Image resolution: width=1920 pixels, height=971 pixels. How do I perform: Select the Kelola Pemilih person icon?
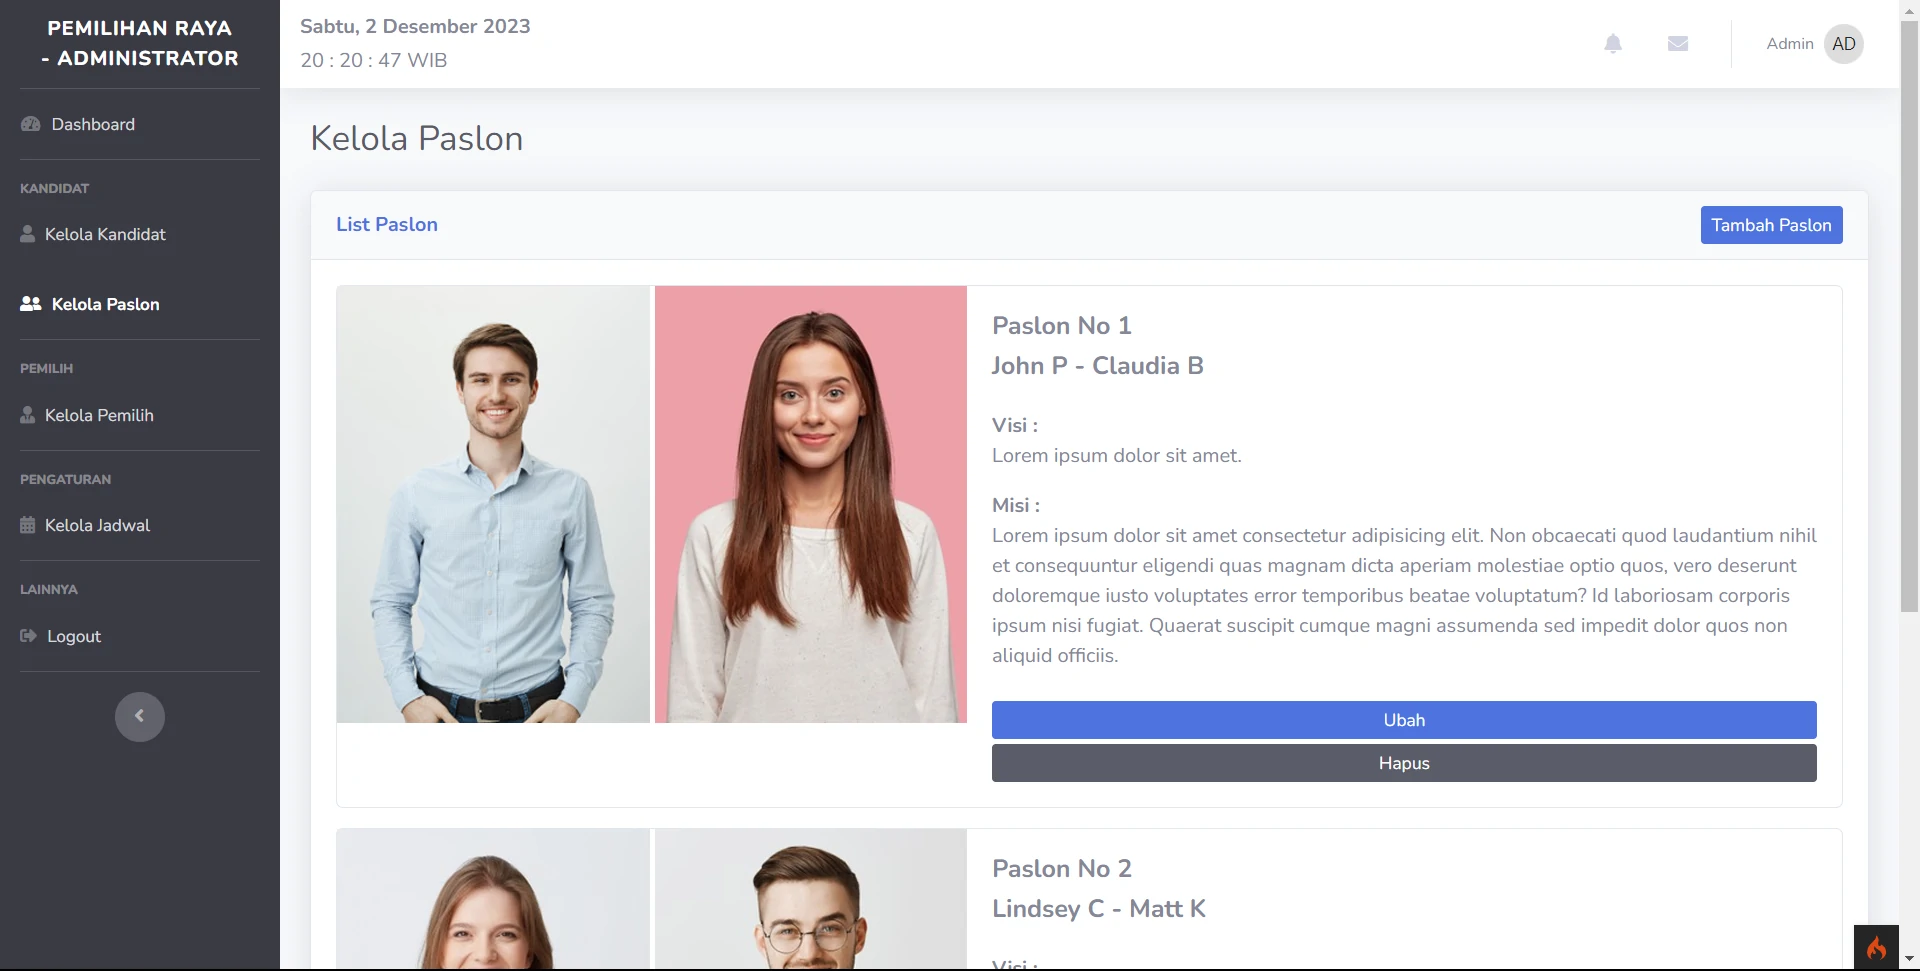tap(27, 415)
